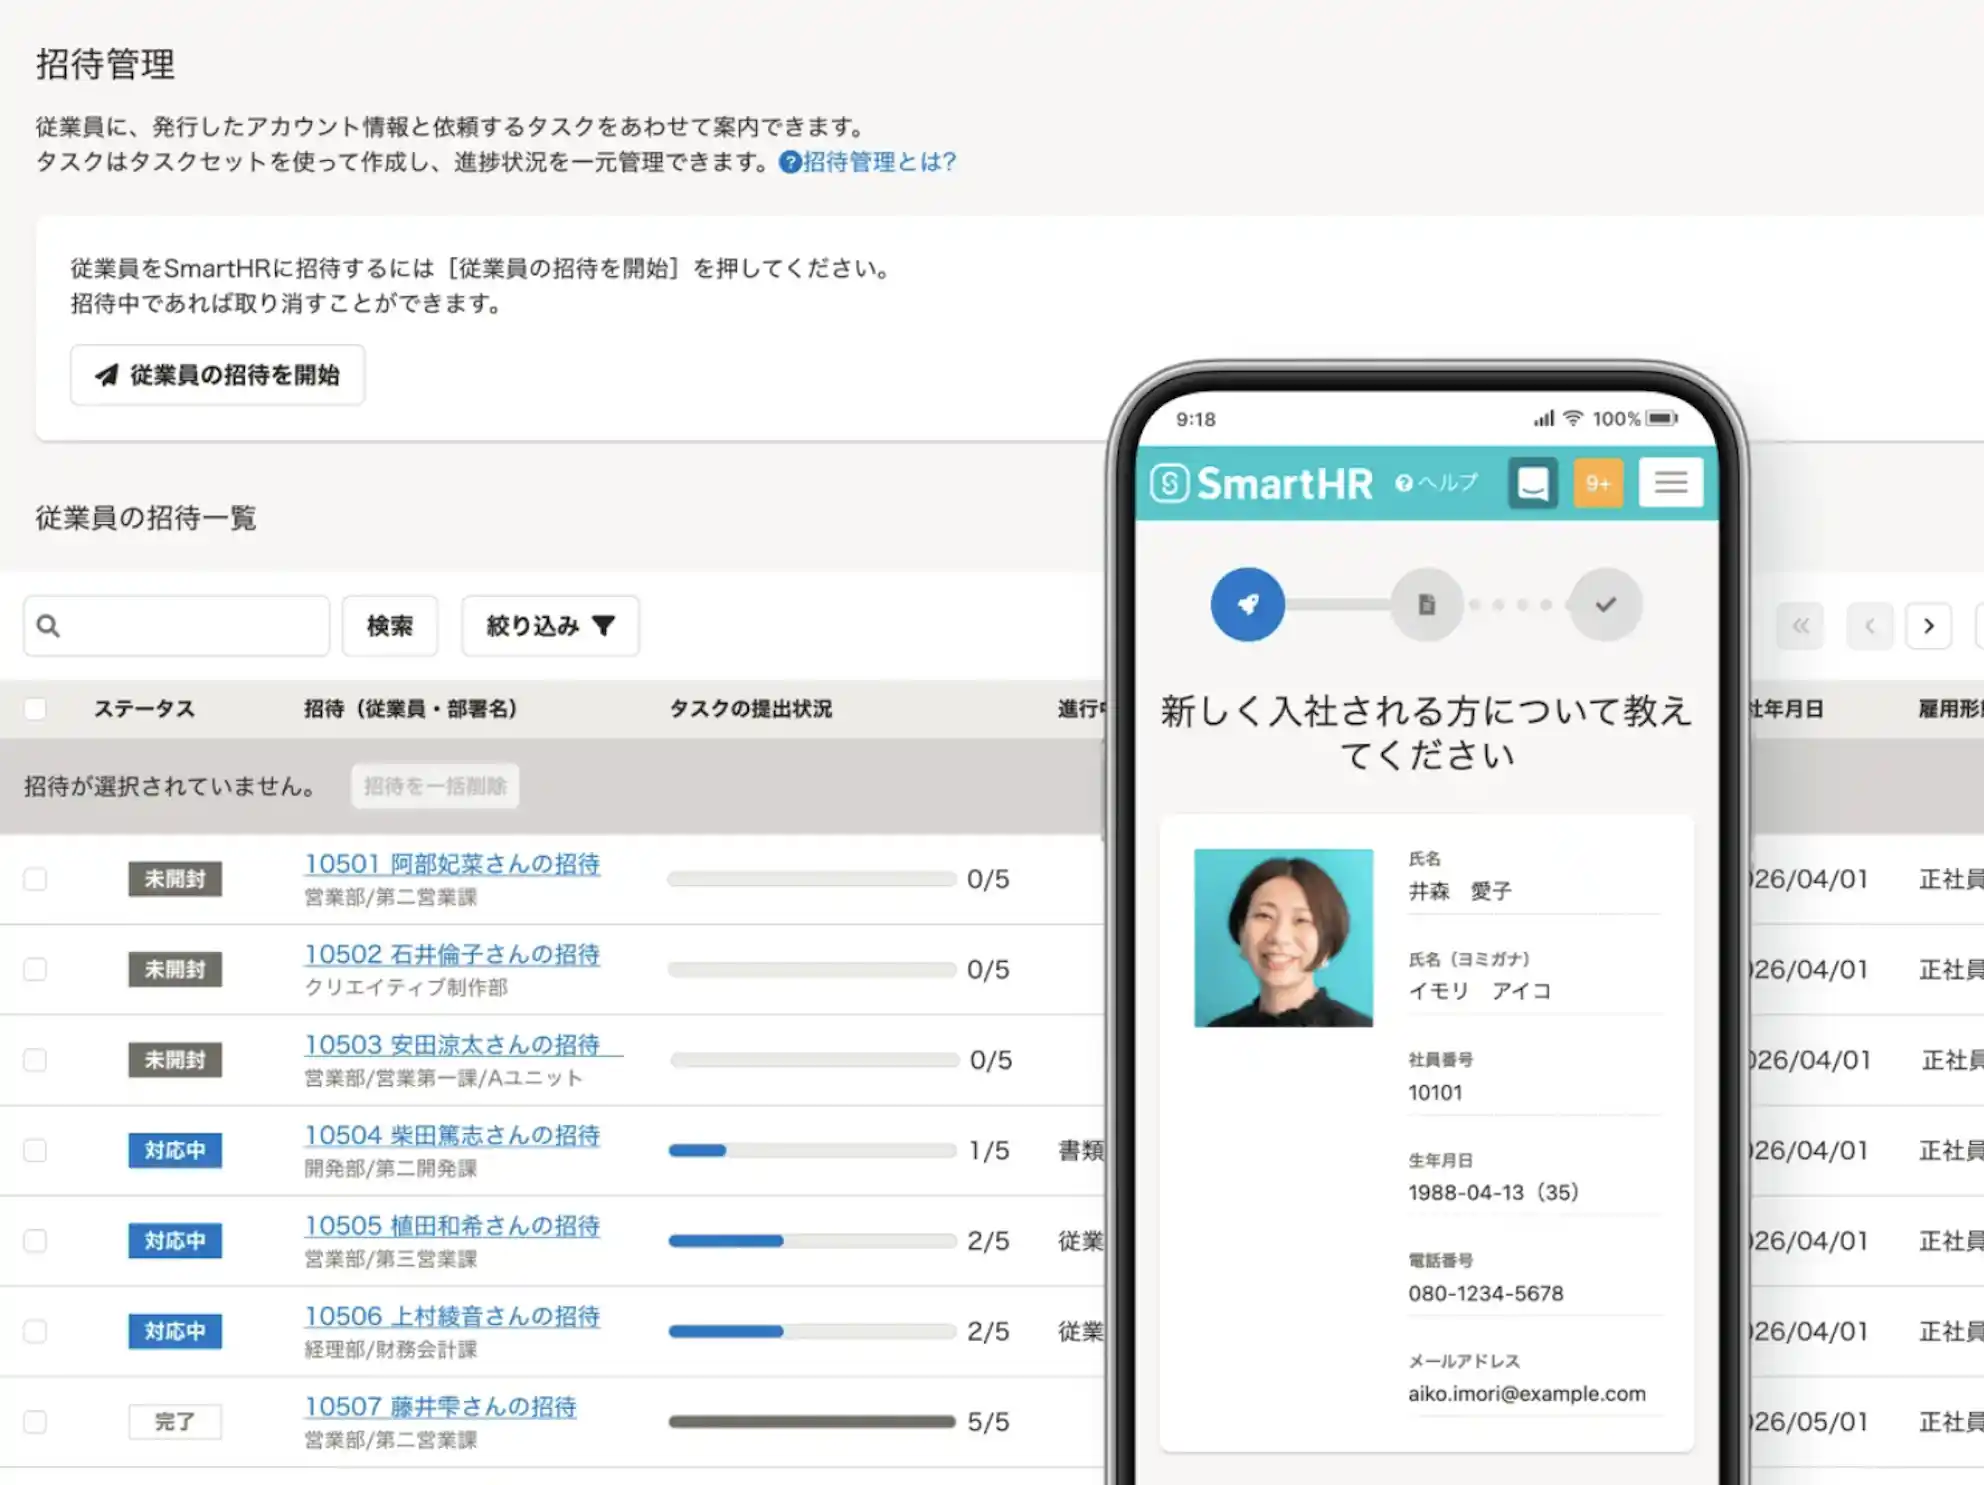Check the checkbox for invitation 10506
Viewport: 1984px width, 1485px height.
coord(35,1331)
